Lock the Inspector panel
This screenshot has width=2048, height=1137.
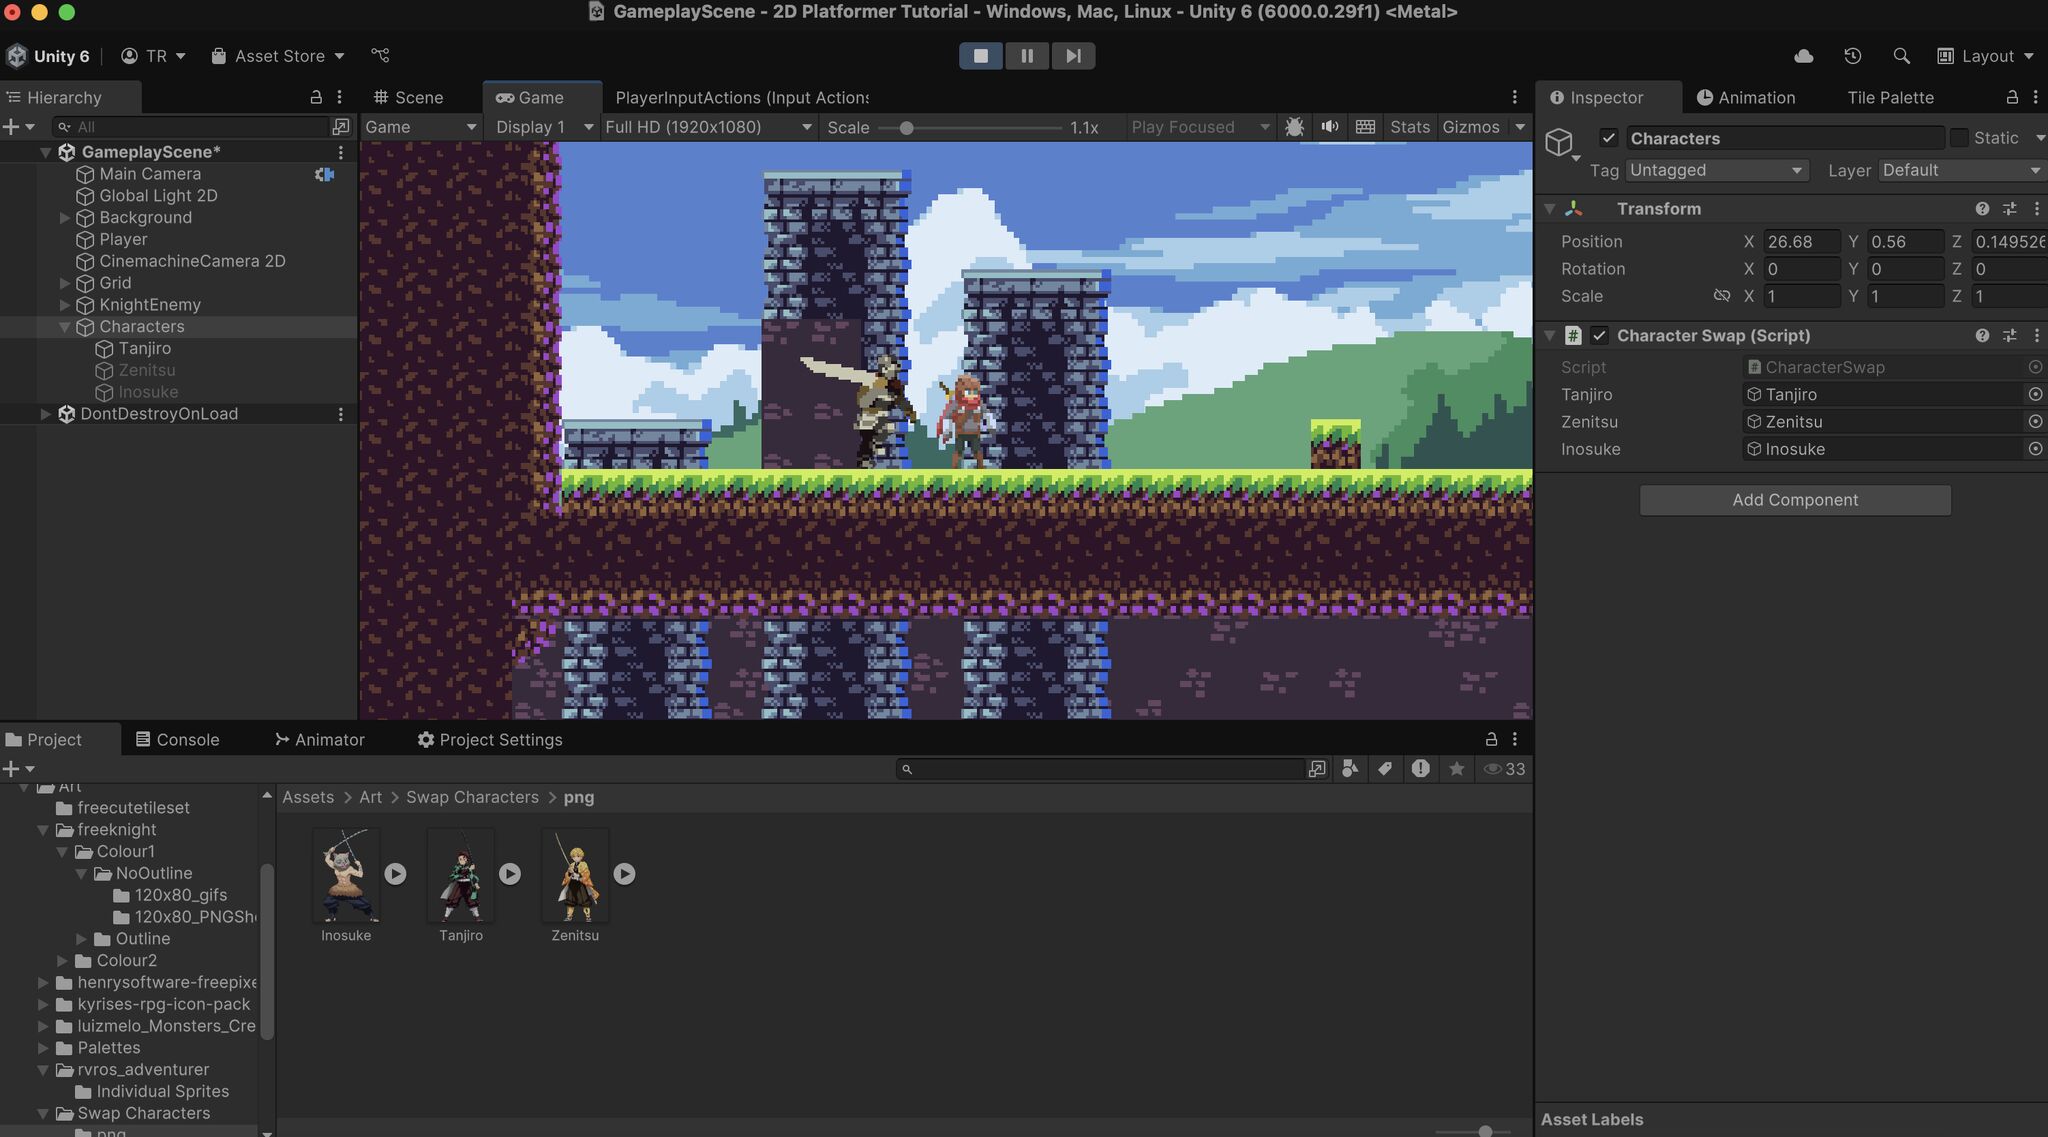(2012, 97)
